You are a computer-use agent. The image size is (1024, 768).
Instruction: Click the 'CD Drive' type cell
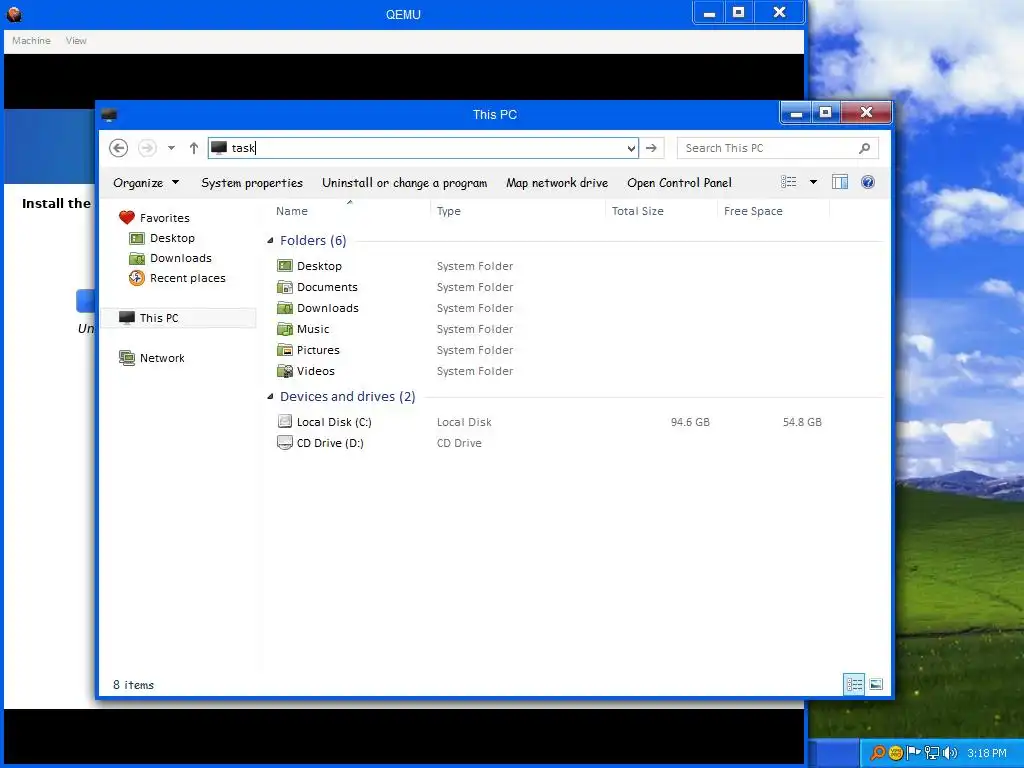459,443
